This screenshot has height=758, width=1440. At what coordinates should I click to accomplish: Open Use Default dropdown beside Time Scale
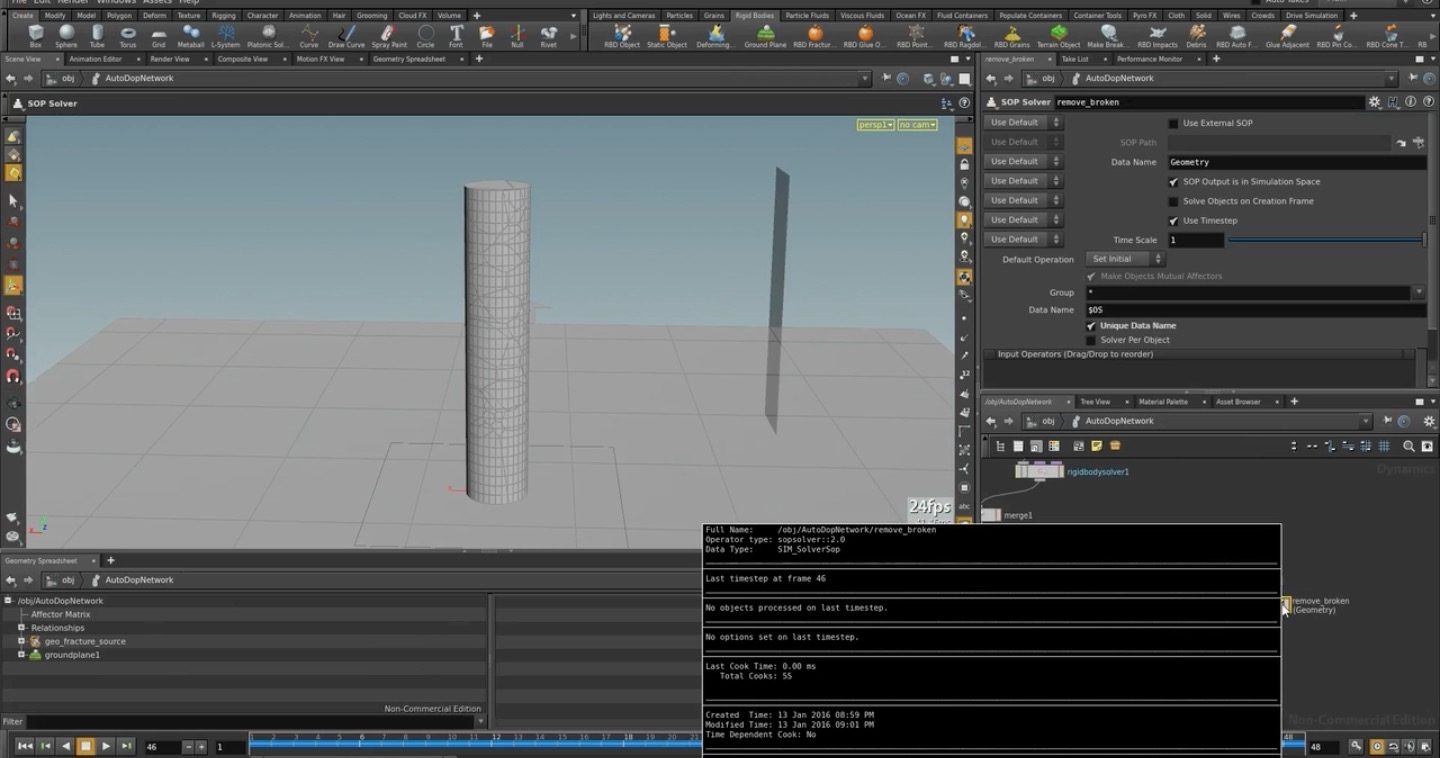point(1023,239)
